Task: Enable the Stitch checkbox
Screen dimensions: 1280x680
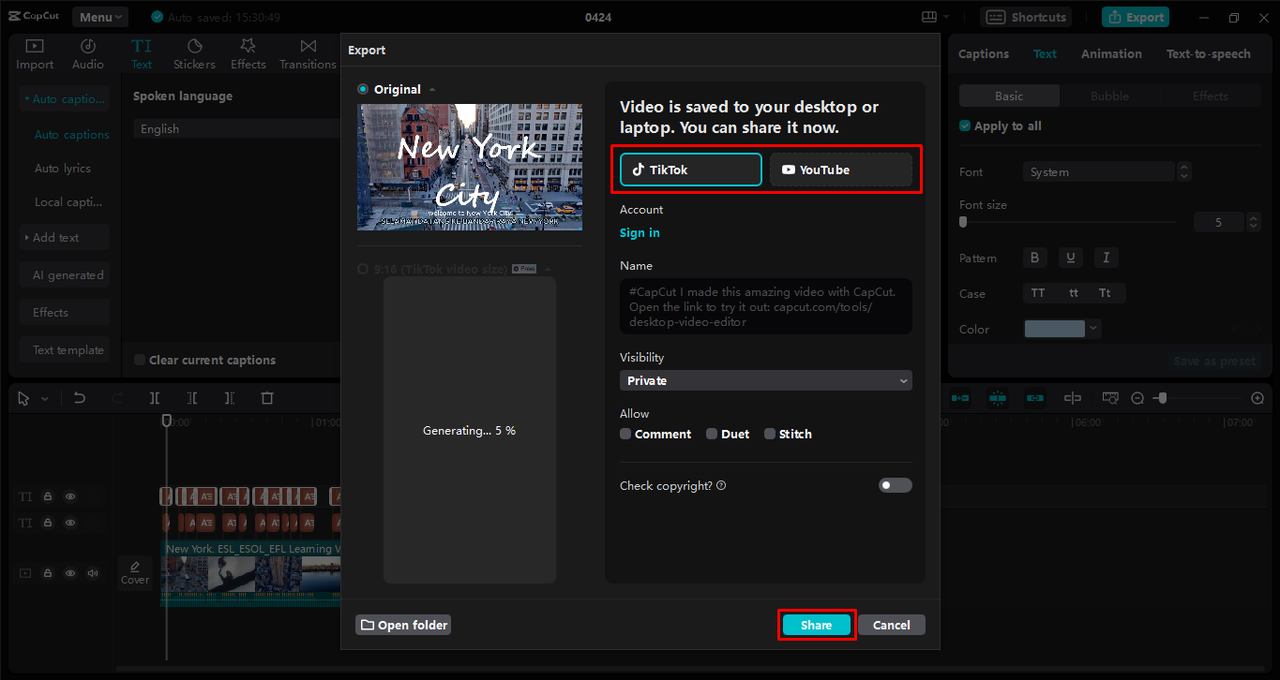Action: (x=769, y=434)
